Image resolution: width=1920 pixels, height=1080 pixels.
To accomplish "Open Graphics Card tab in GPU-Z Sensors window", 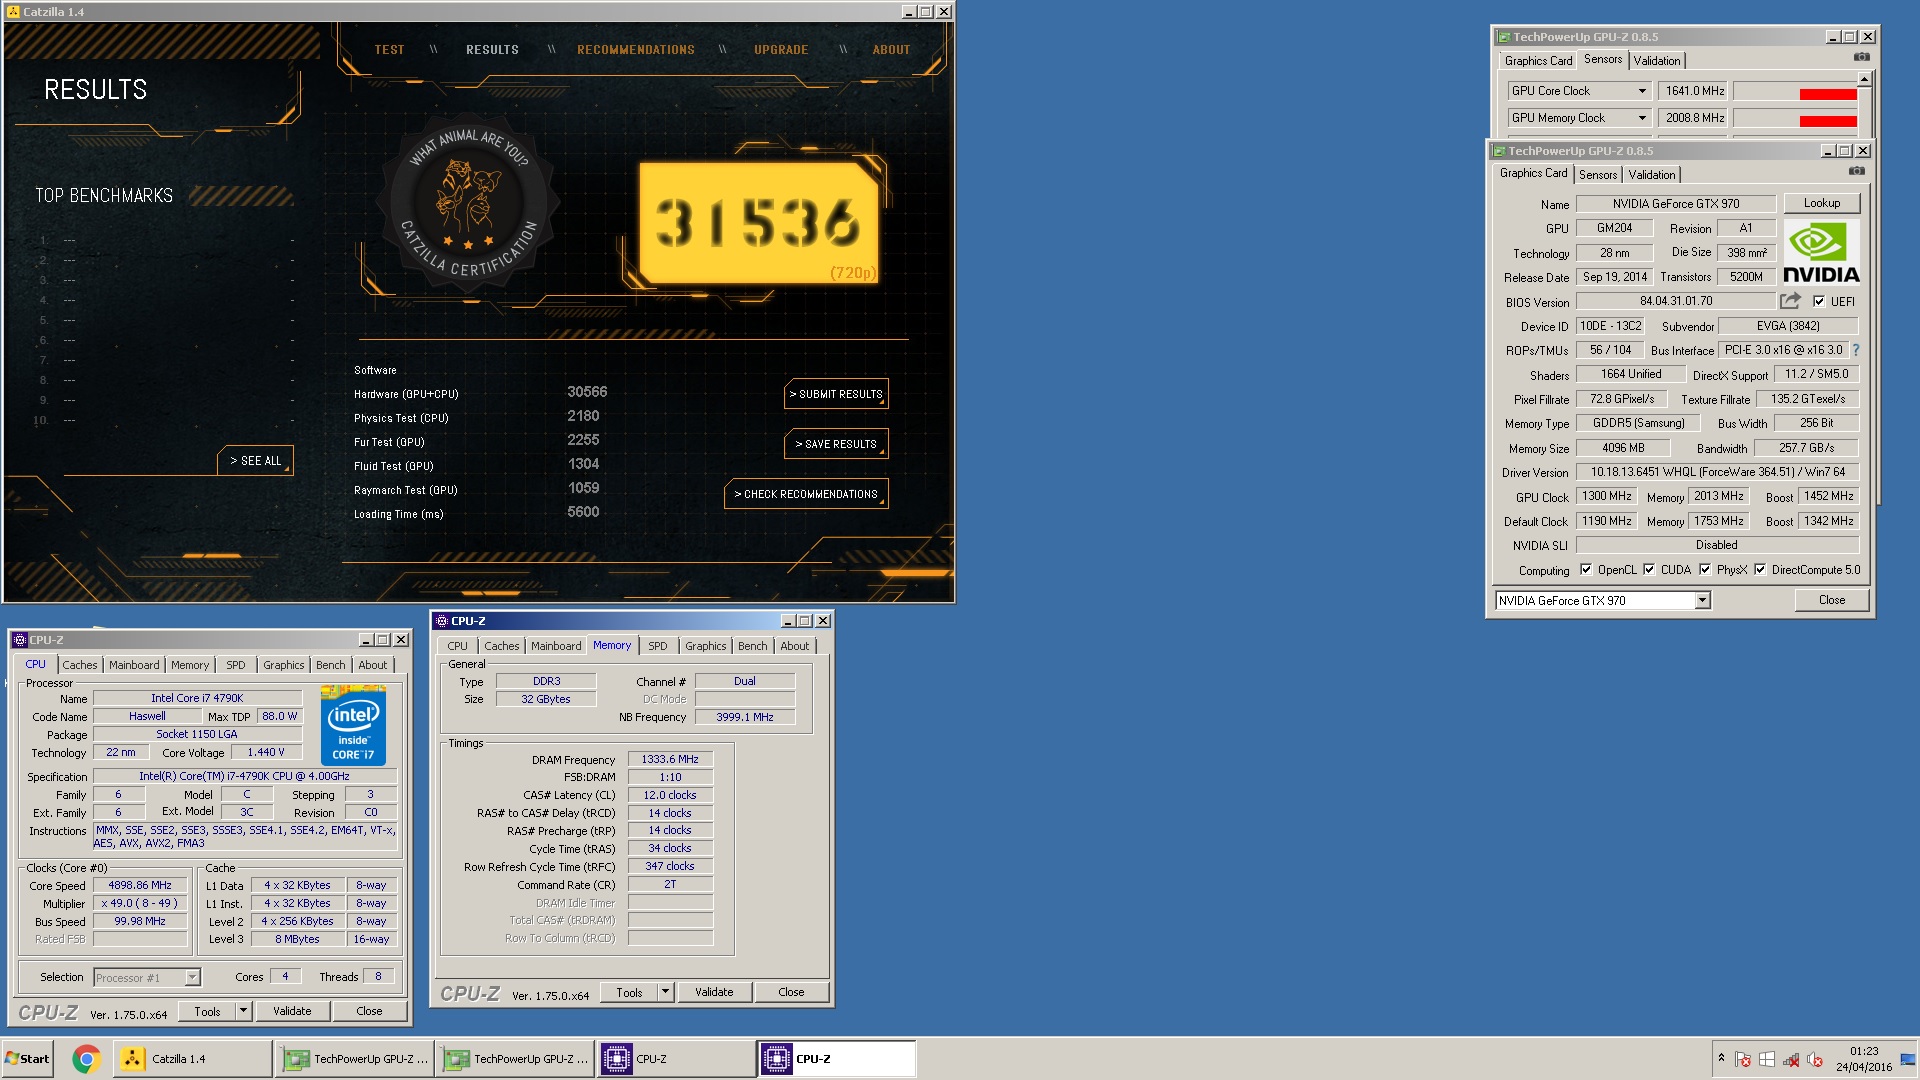I will coord(1538,61).
